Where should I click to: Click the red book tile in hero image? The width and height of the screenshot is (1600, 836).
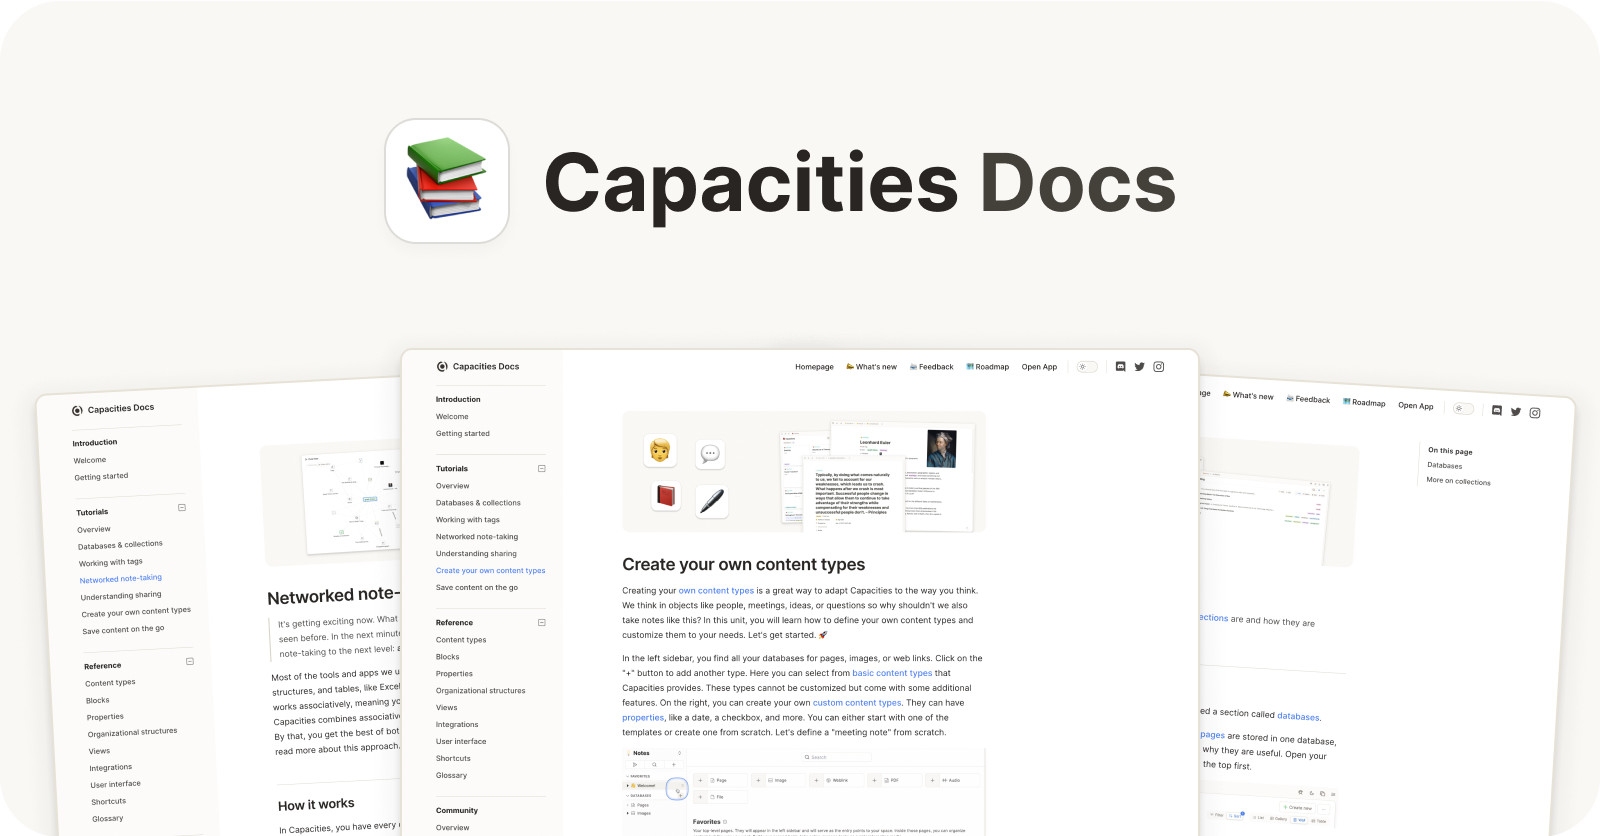[x=666, y=495]
